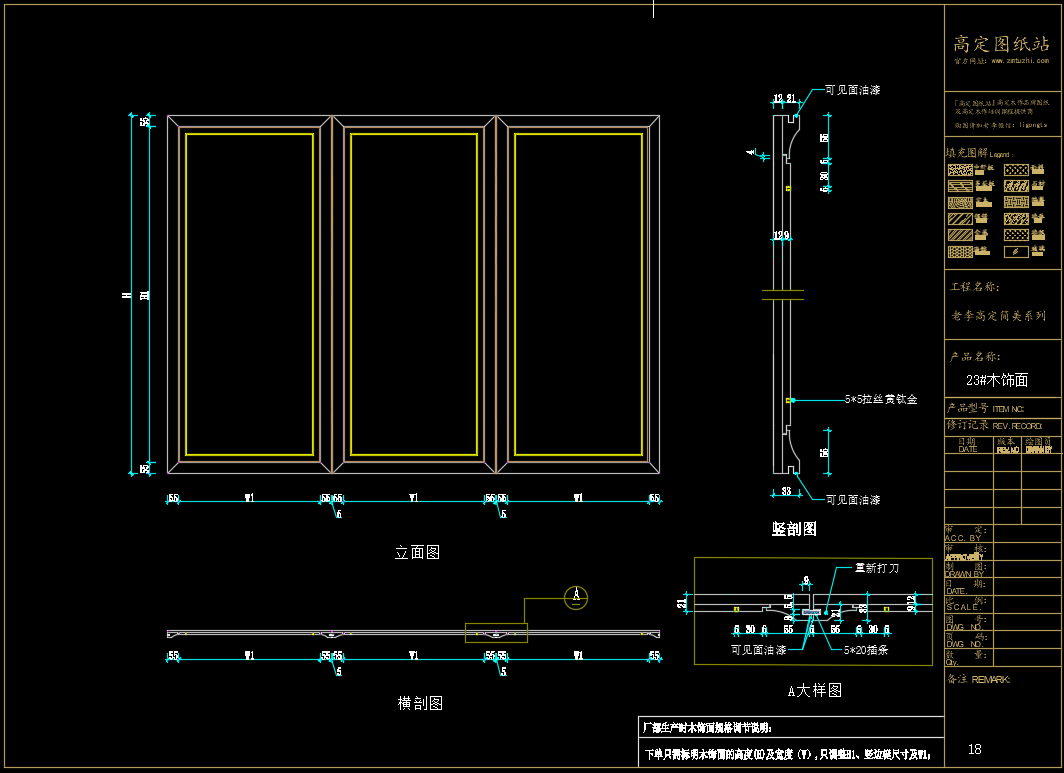The width and height of the screenshot is (1064, 773).
Task: Click the wood-grain swirl hatch legend swatch
Action: [x=960, y=203]
